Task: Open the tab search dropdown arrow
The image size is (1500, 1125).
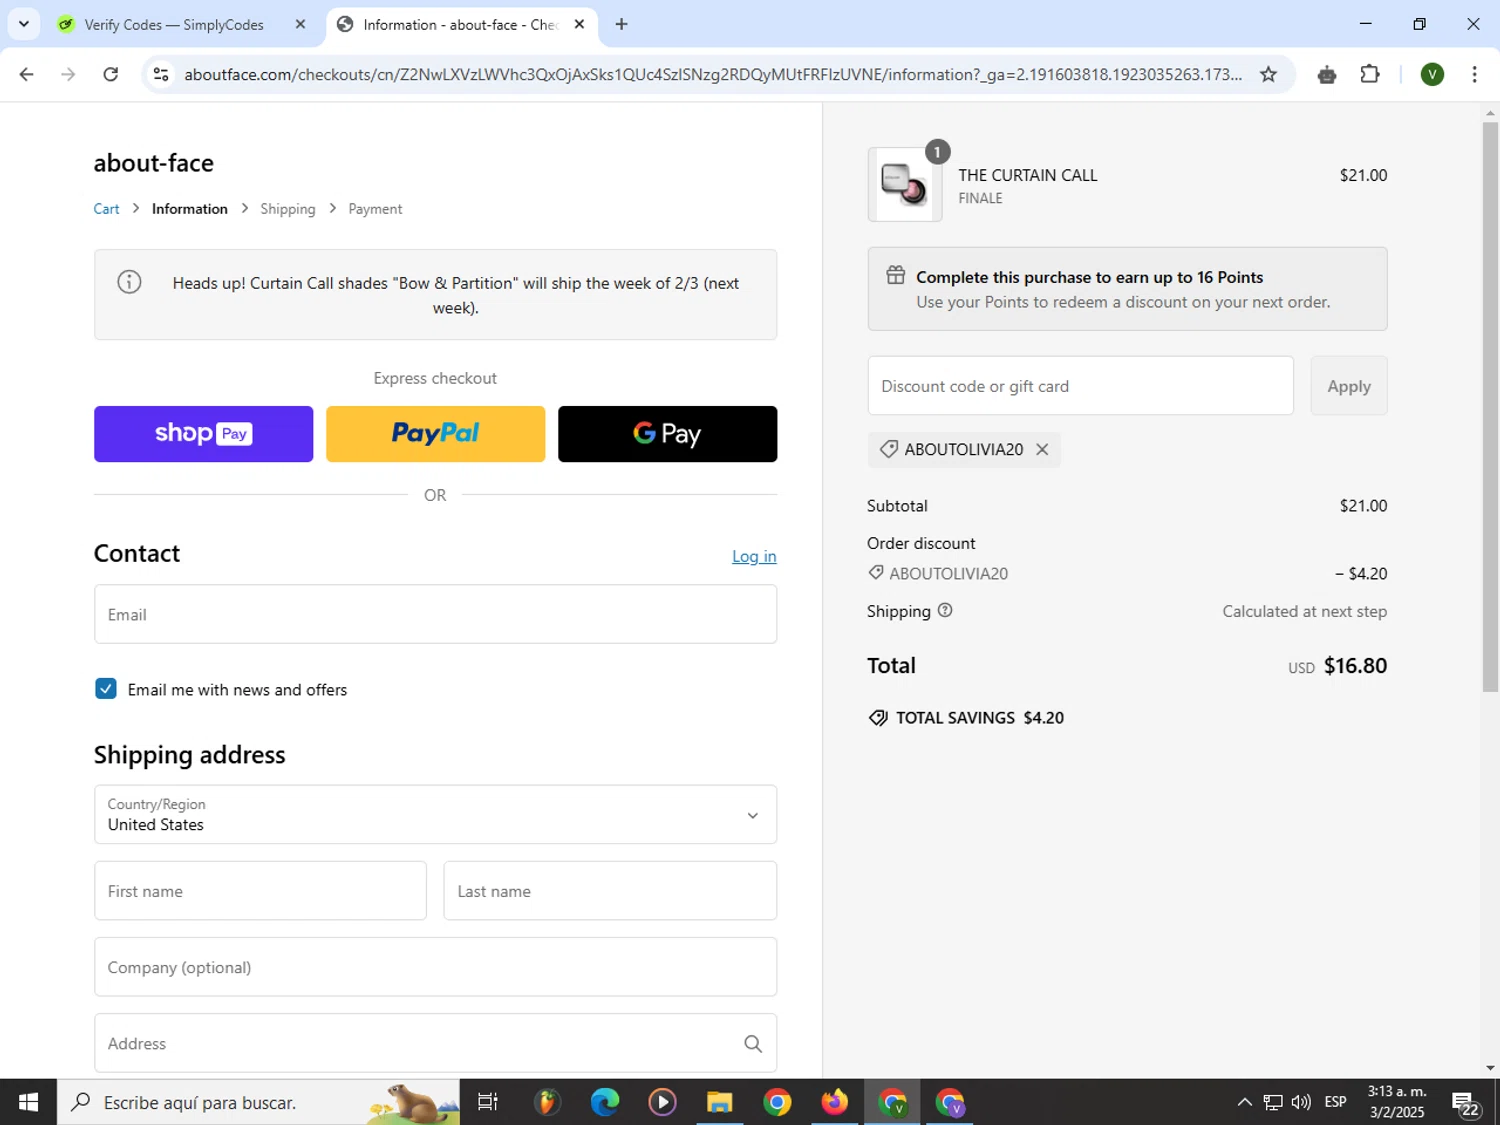Action: [23, 24]
